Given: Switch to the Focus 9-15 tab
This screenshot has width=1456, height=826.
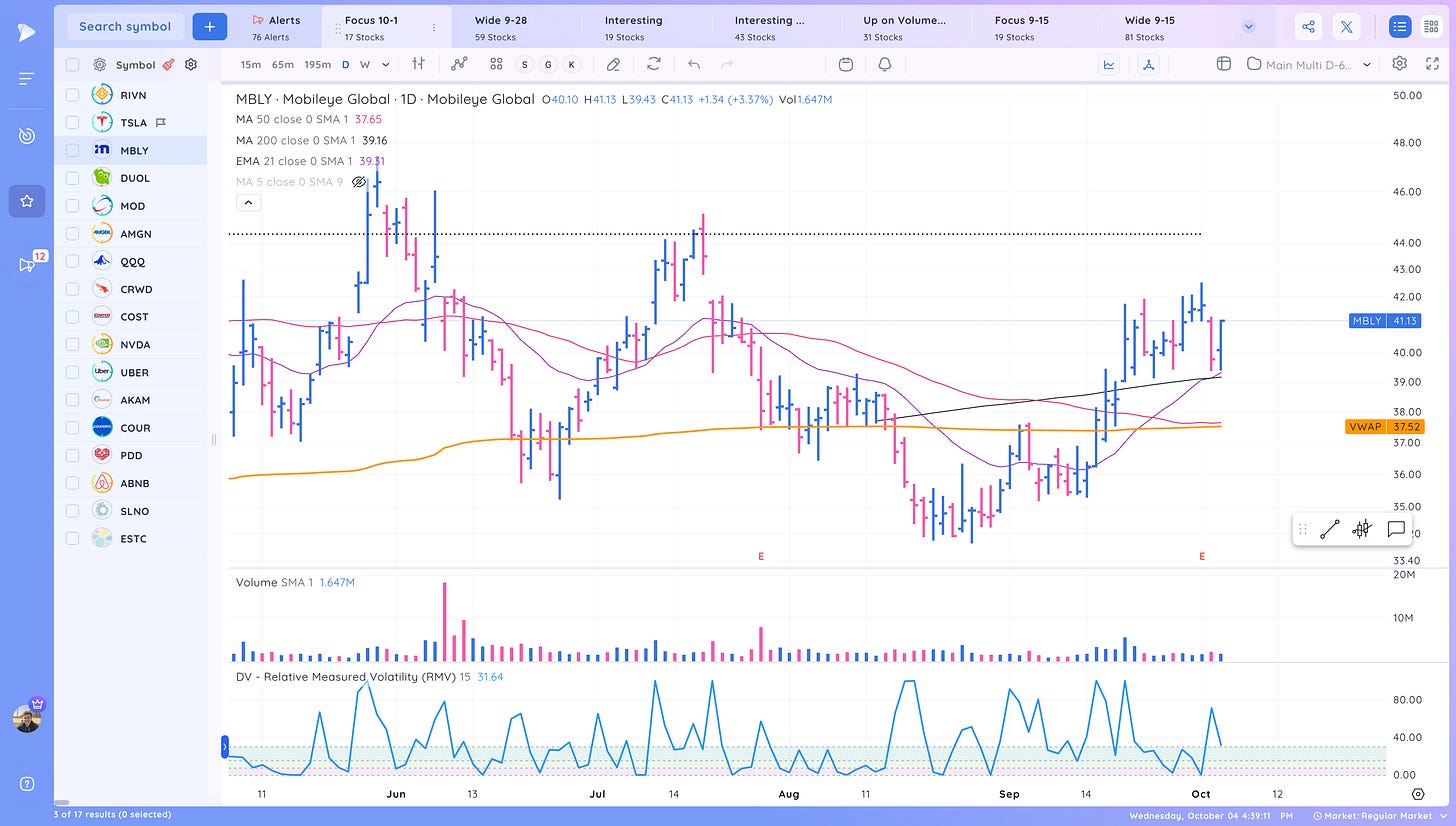Looking at the screenshot, I should (x=1035, y=27).
